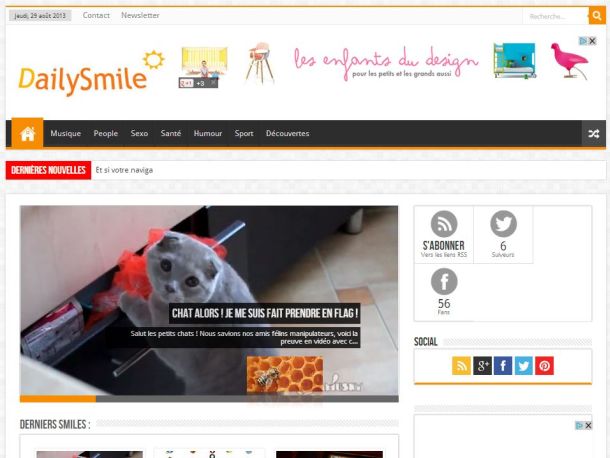Open the Twitter icon in Social widget
610x458 pixels.
524,366
